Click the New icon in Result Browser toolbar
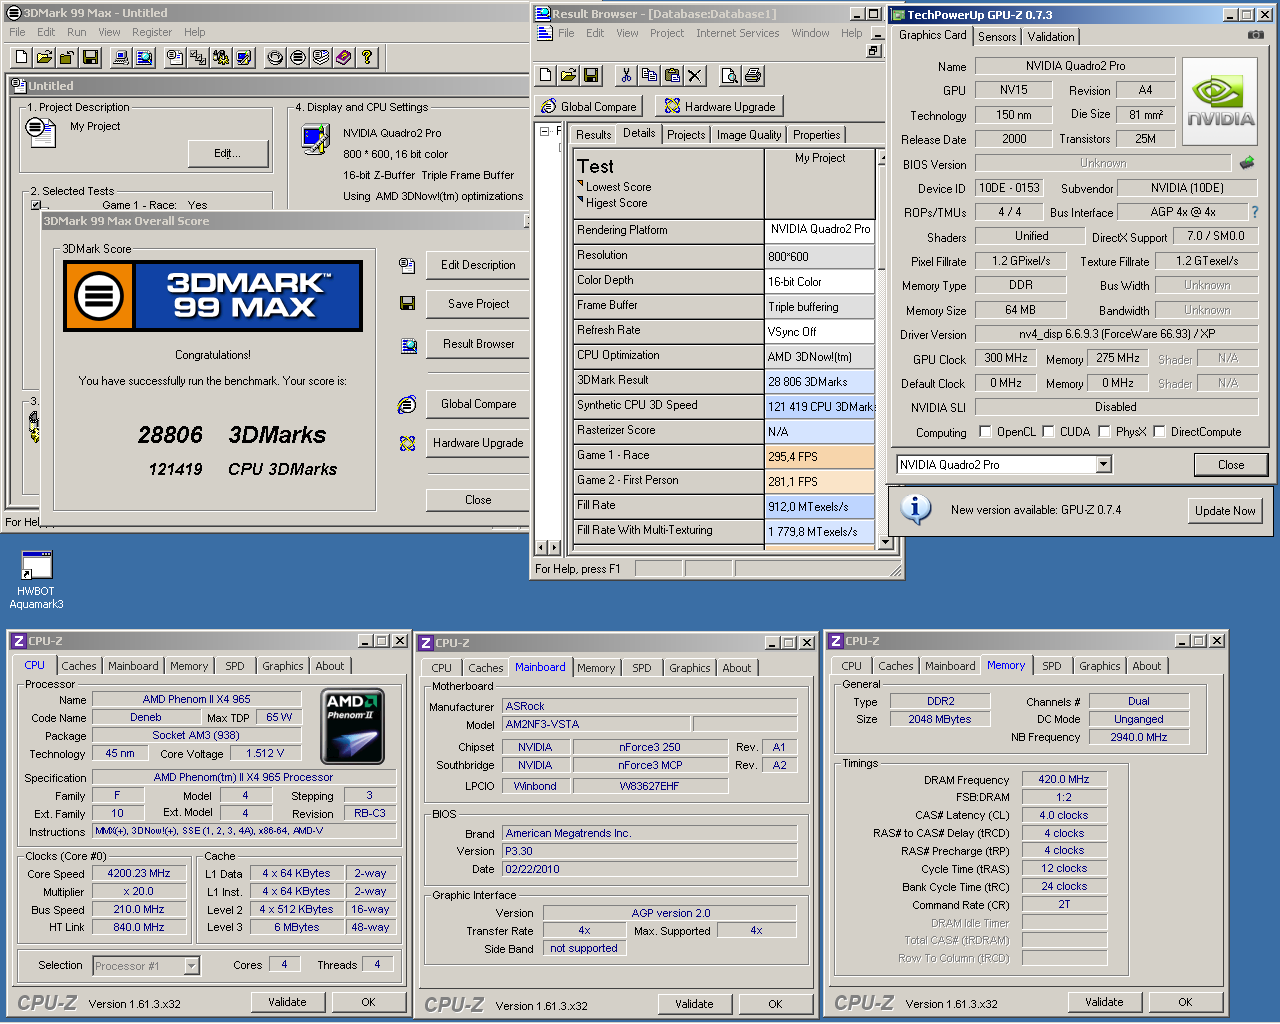The width and height of the screenshot is (1280, 1024). [x=546, y=75]
